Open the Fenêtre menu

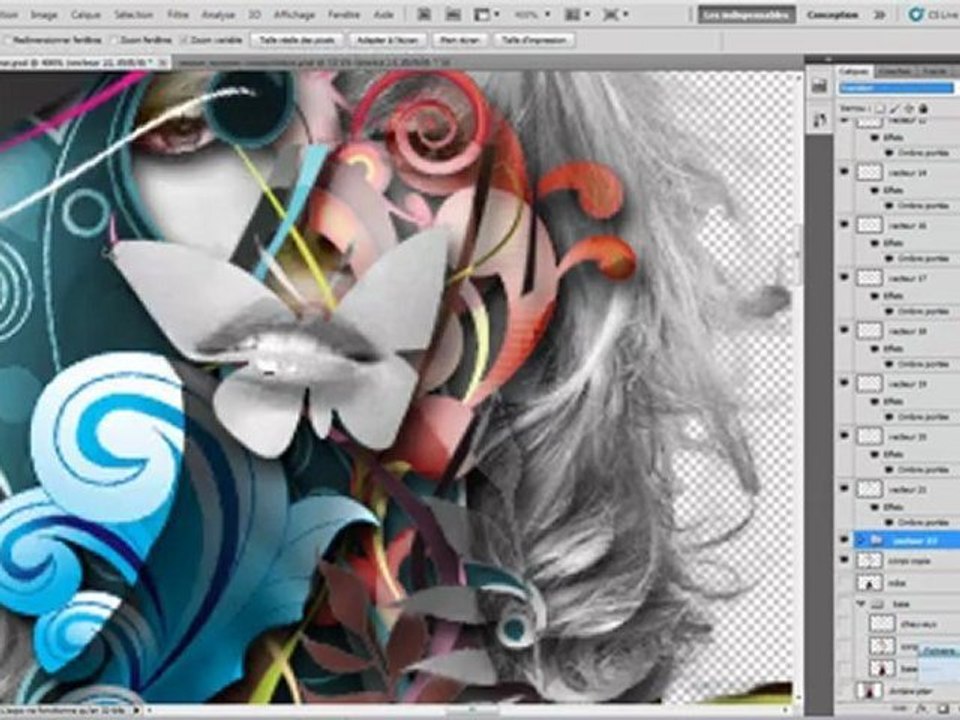point(343,14)
